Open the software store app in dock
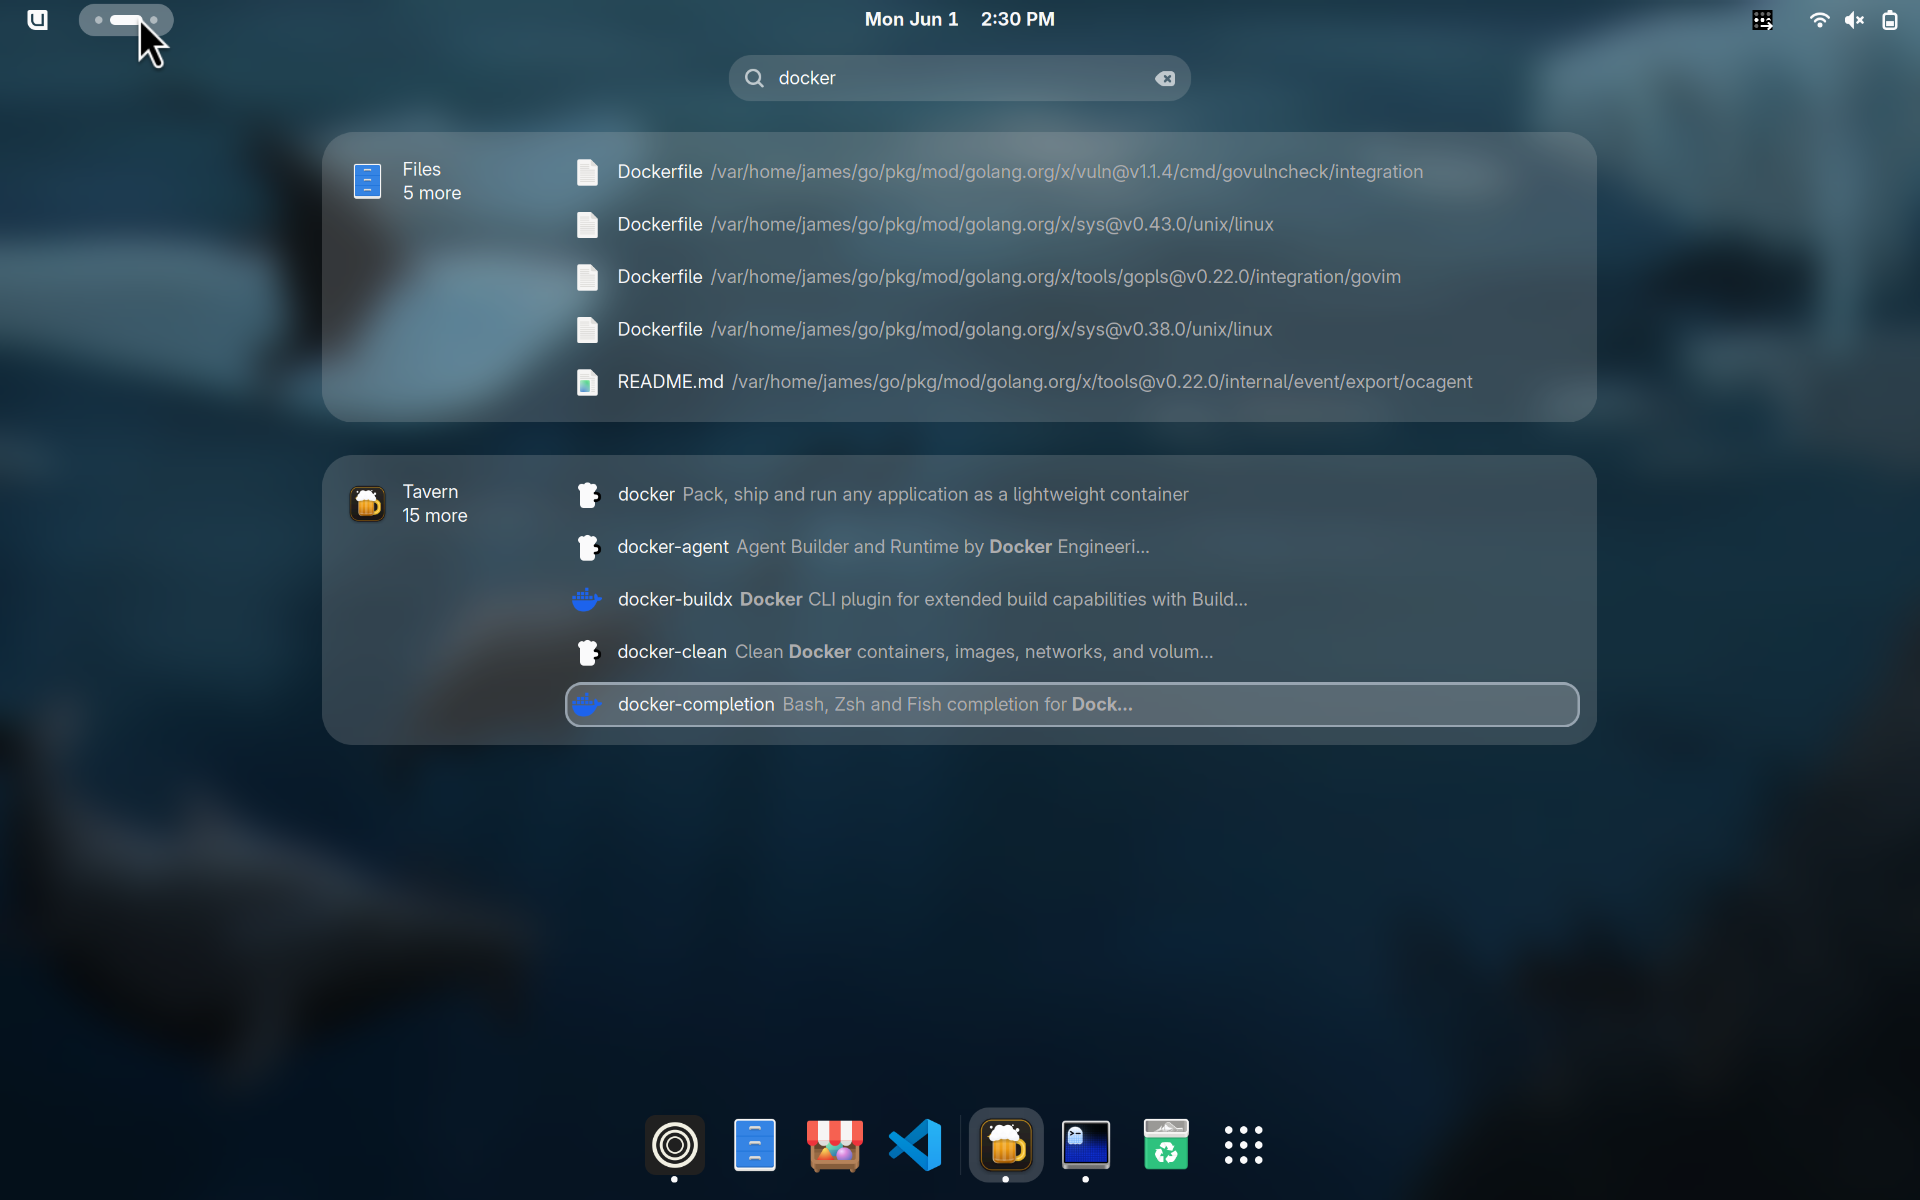The height and width of the screenshot is (1200, 1920). click(835, 1145)
